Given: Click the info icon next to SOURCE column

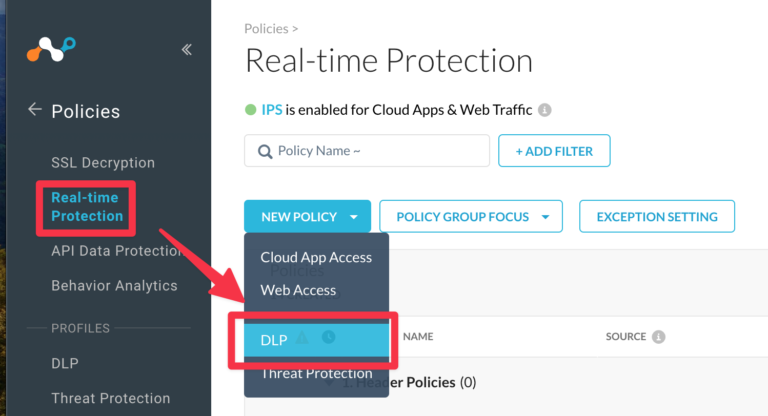Looking at the screenshot, I should pyautogui.click(x=658, y=337).
